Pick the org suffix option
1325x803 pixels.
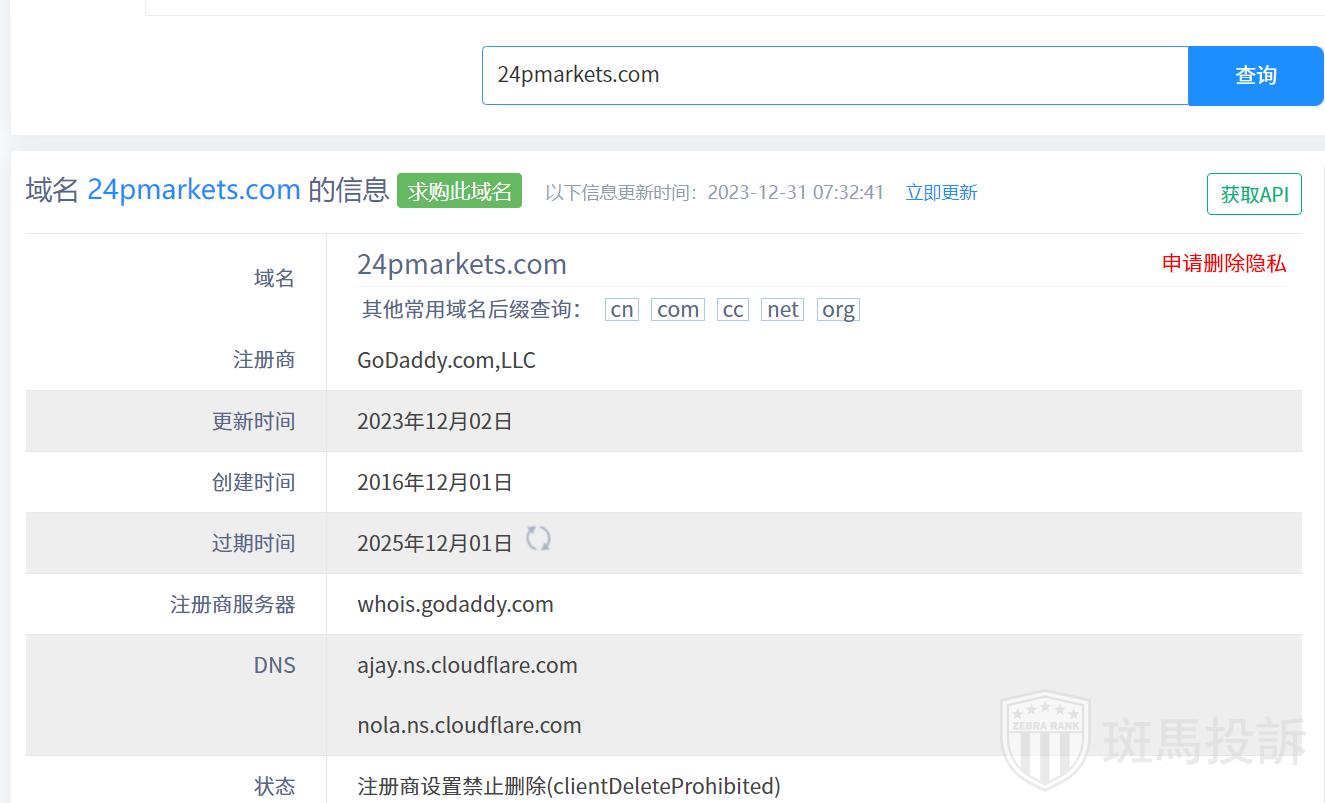838,310
